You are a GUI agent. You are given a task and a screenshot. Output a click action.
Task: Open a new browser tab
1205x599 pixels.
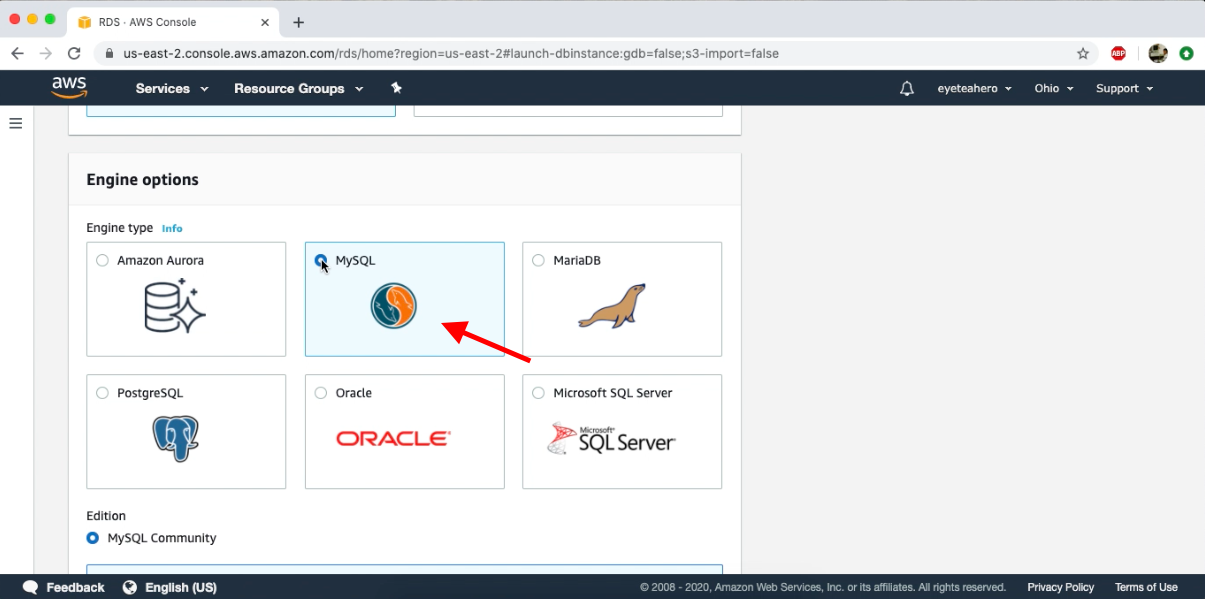tap(298, 22)
